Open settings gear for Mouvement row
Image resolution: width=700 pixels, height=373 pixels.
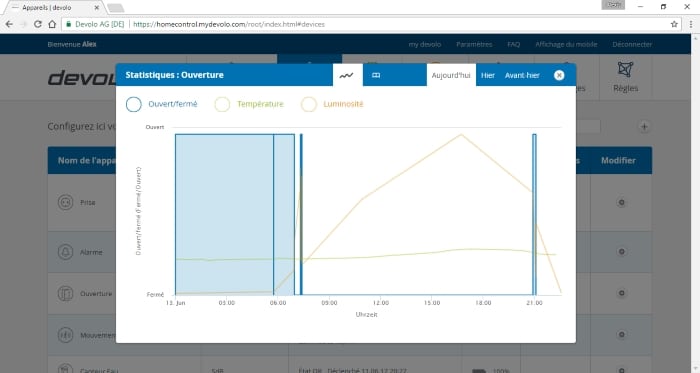click(x=621, y=335)
